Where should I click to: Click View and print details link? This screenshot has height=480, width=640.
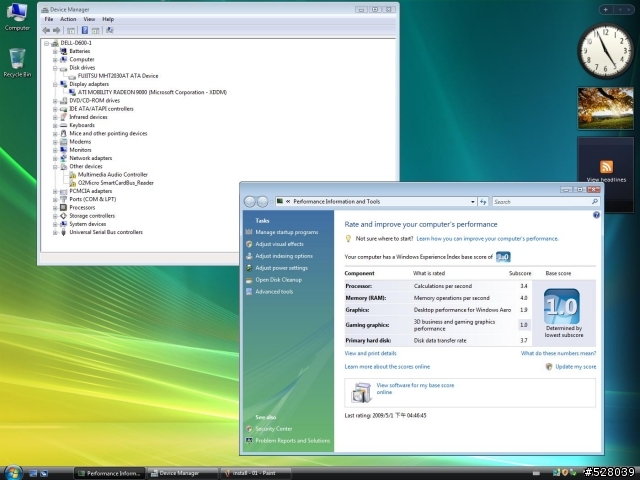pyautogui.click(x=370, y=353)
